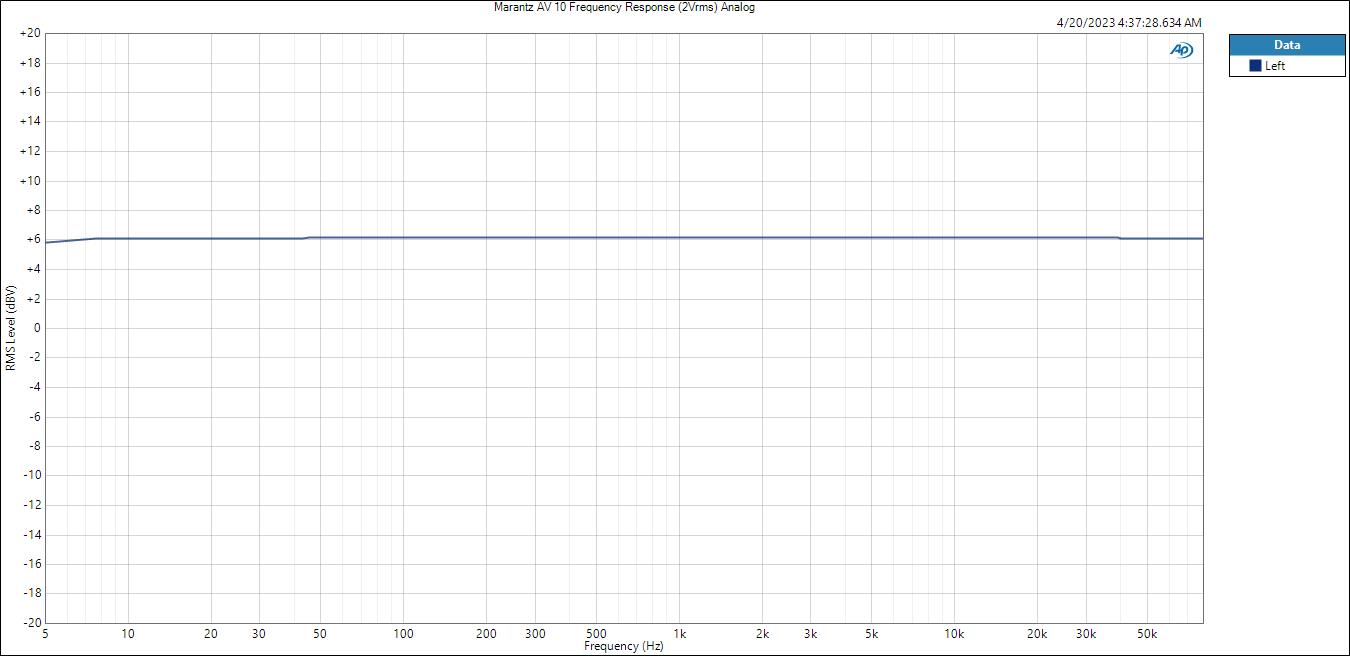The image size is (1350, 656).
Task: Click the 20k frequency axis tick label
Action: click(1037, 634)
